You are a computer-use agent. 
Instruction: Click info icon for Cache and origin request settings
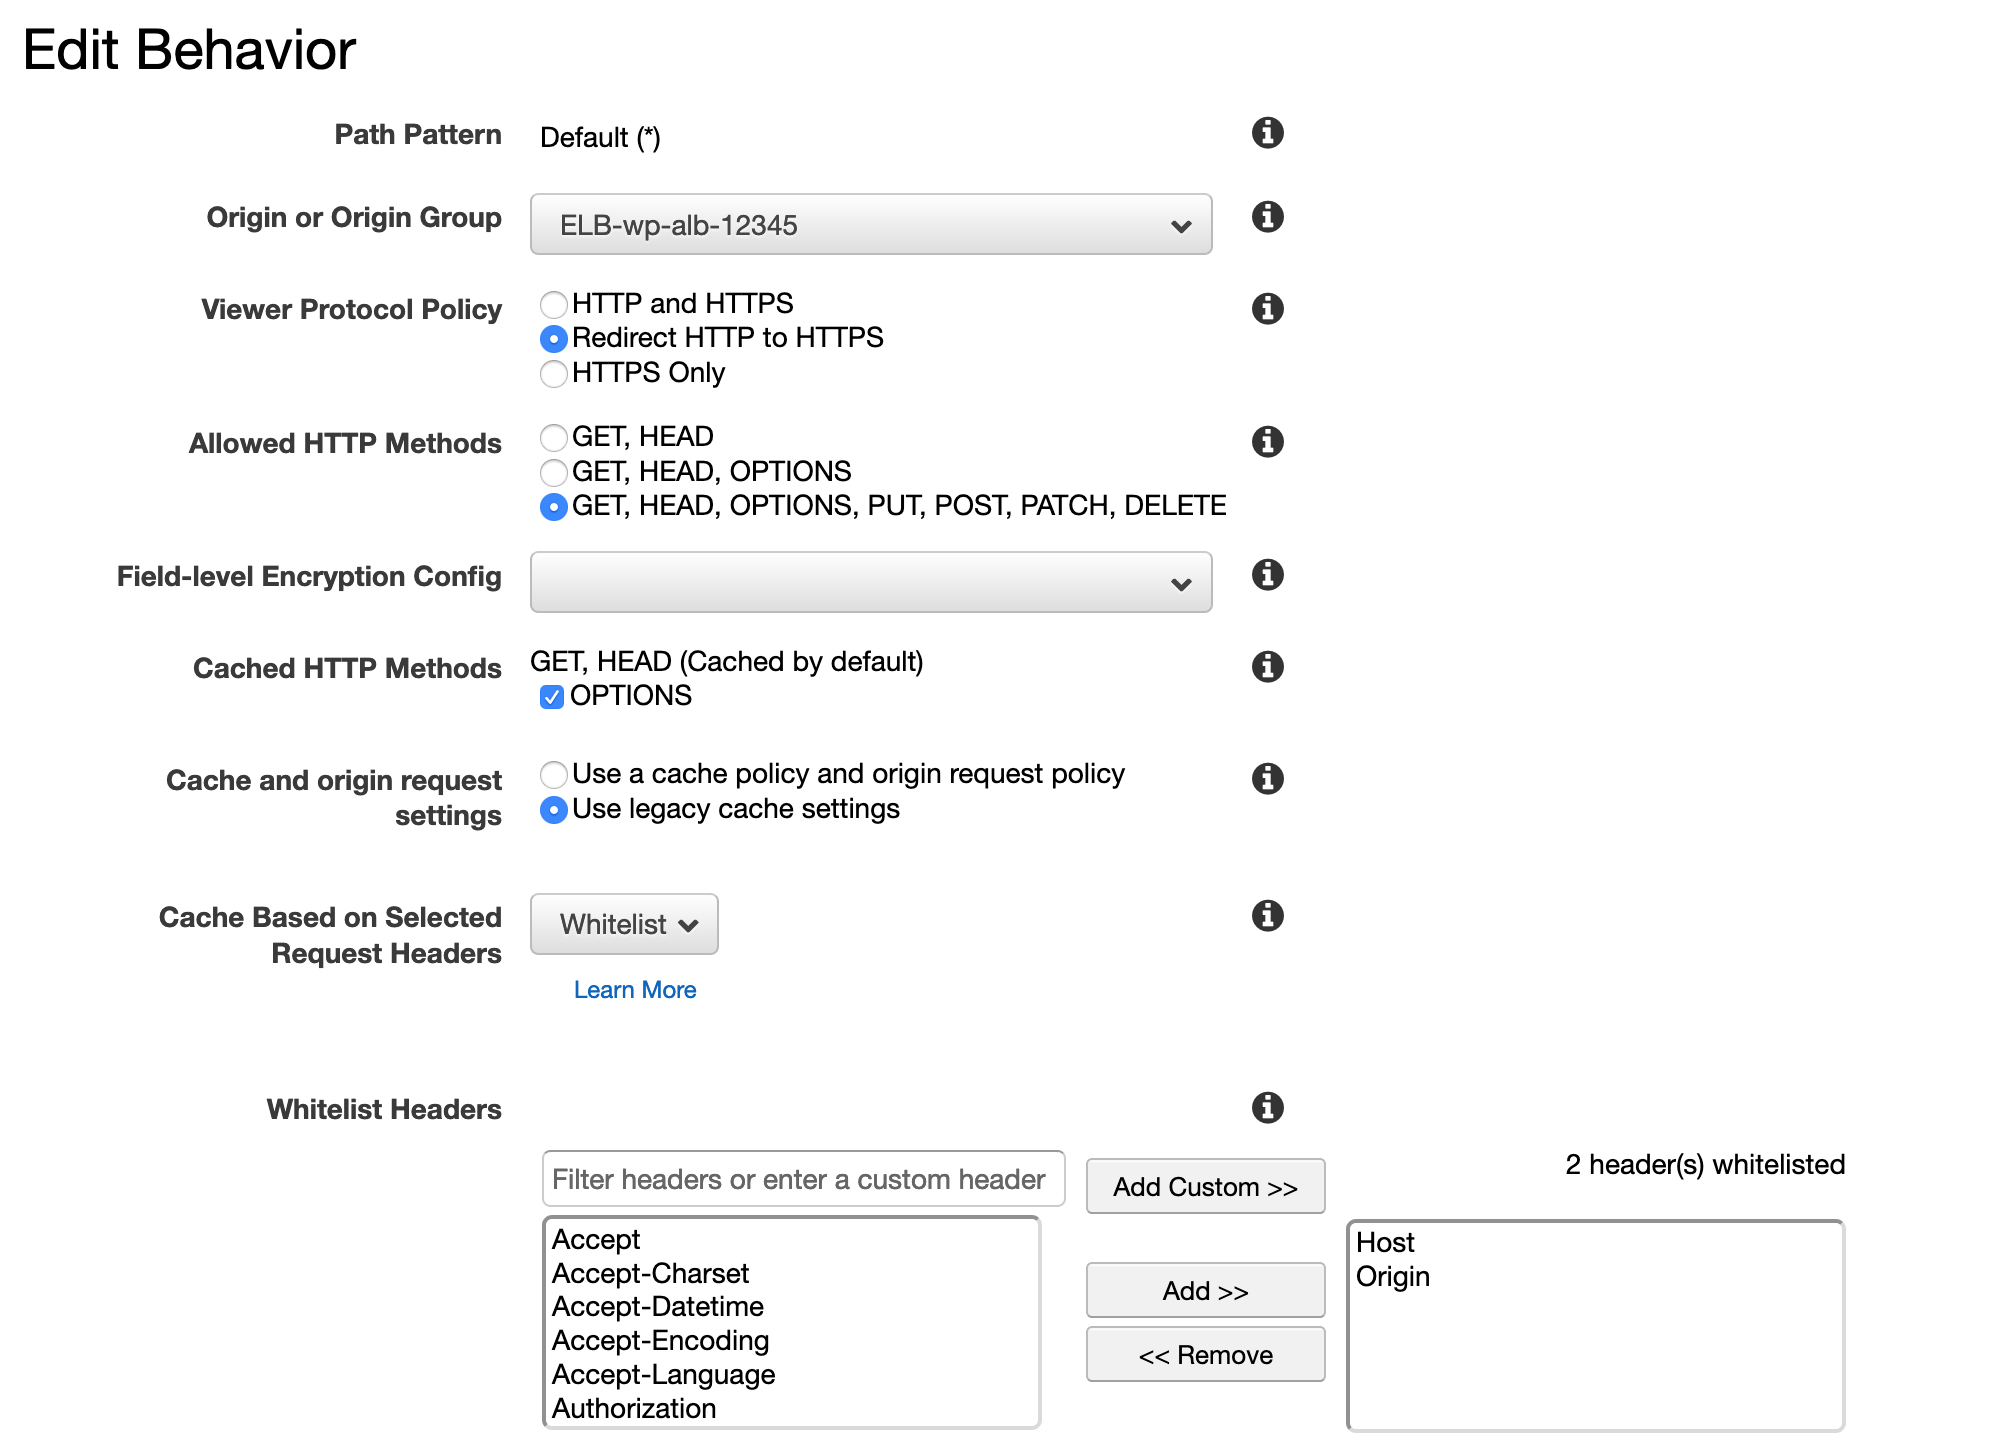tap(1267, 779)
